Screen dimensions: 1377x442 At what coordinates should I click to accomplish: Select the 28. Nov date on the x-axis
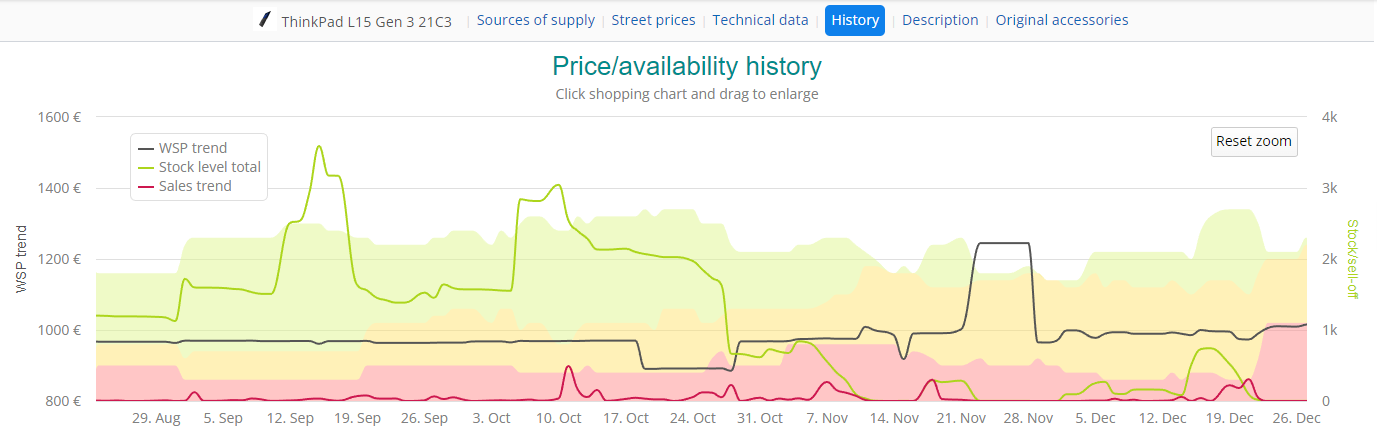click(x=1027, y=418)
